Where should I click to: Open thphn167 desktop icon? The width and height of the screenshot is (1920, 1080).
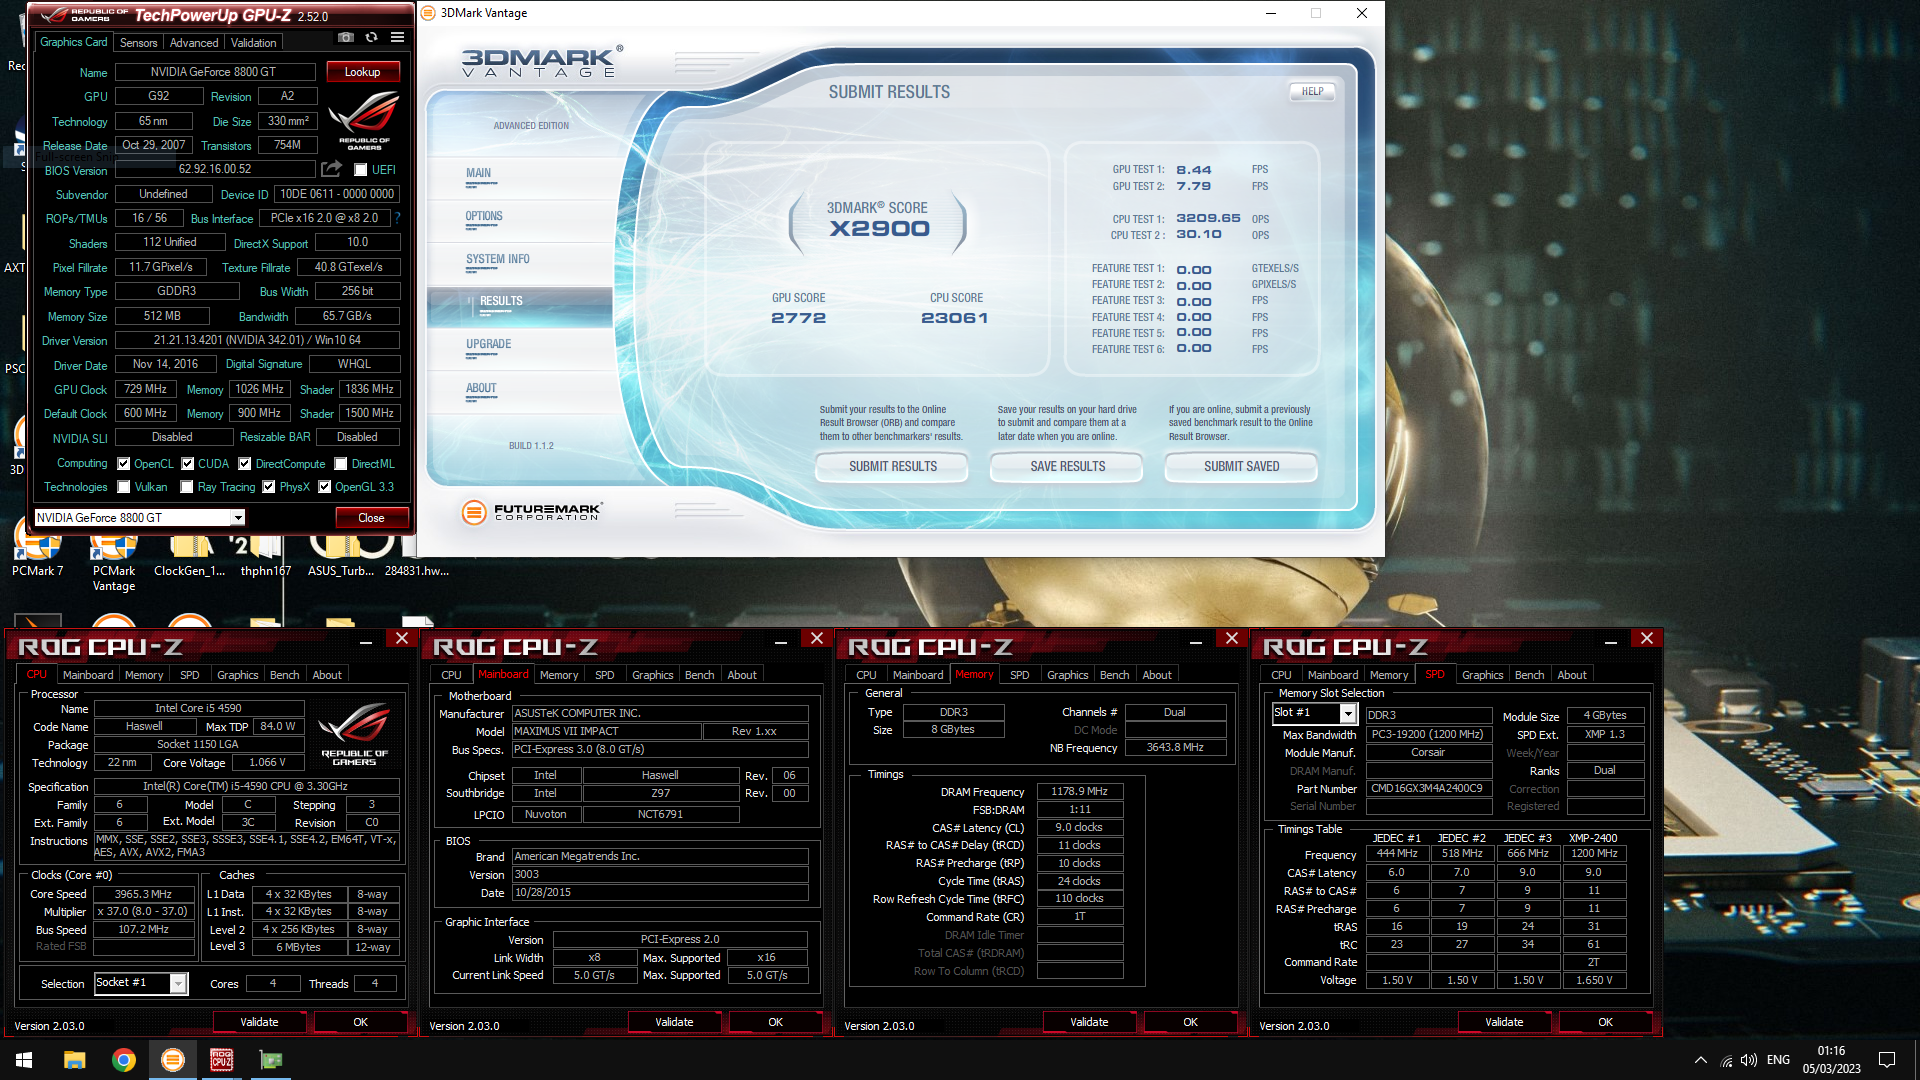(x=266, y=555)
